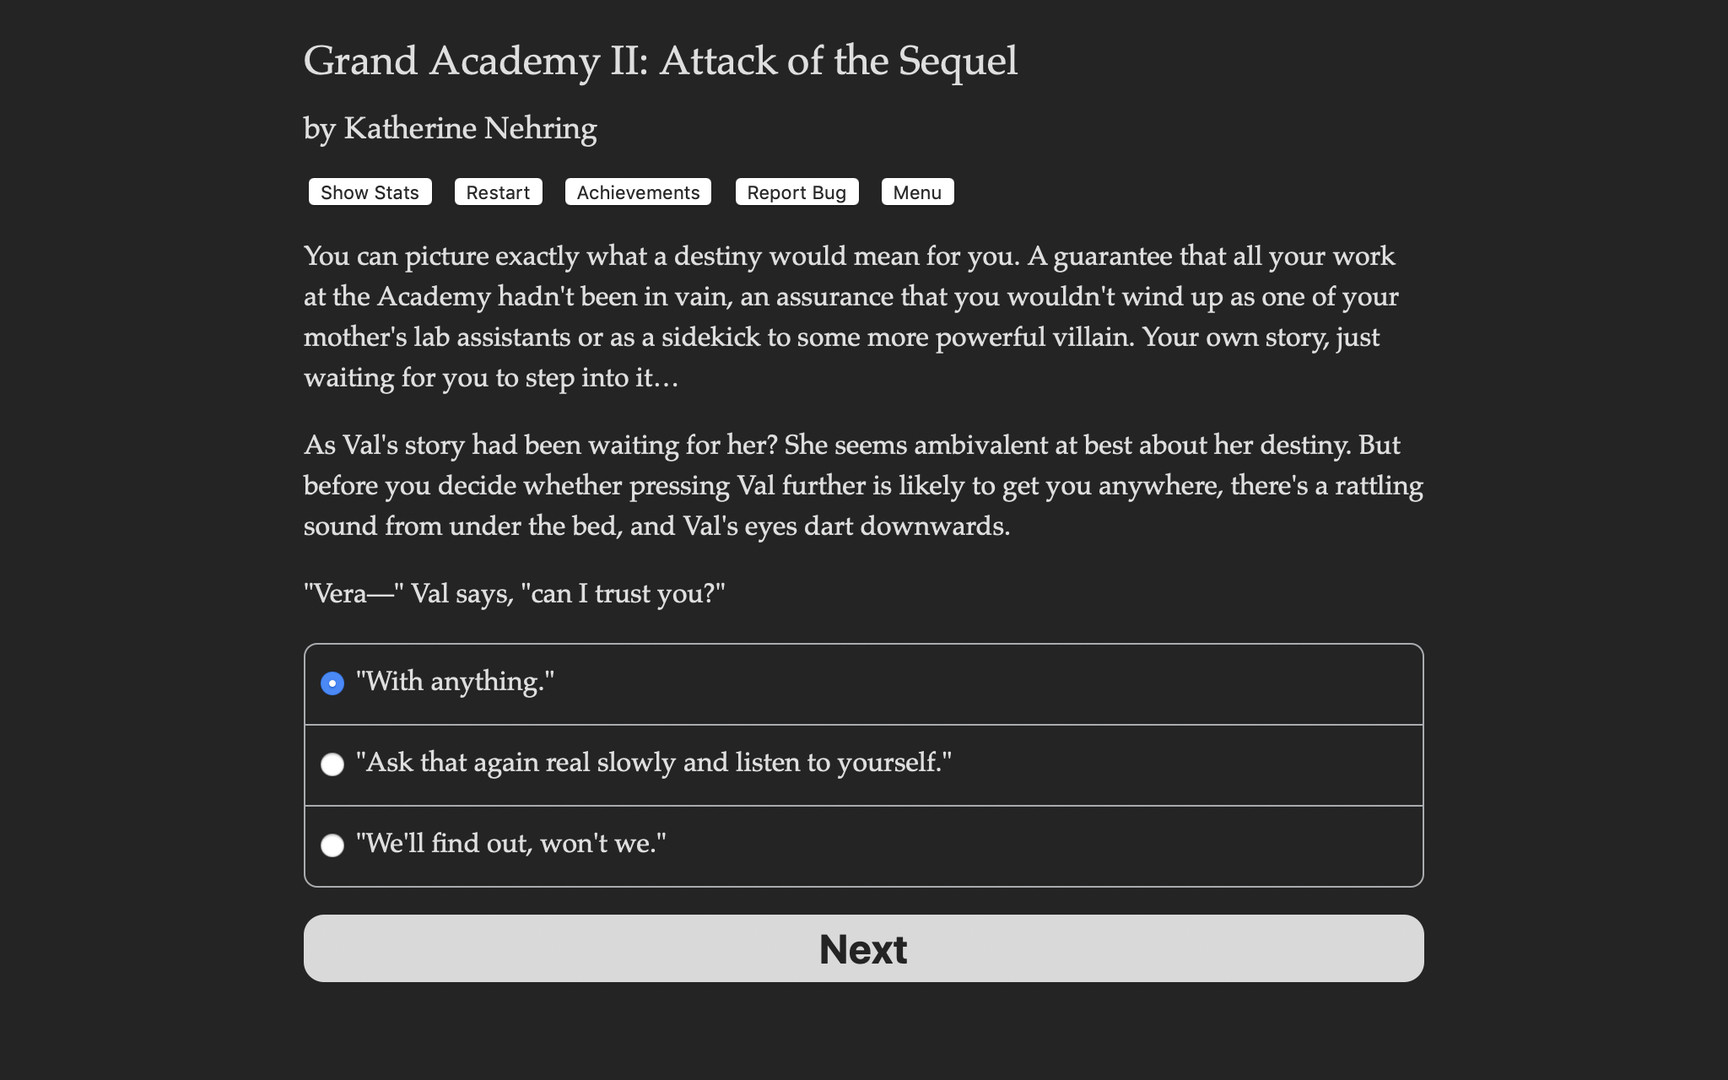This screenshot has width=1728, height=1080.
Task: Select the "With anything." radio button
Action: point(332,683)
